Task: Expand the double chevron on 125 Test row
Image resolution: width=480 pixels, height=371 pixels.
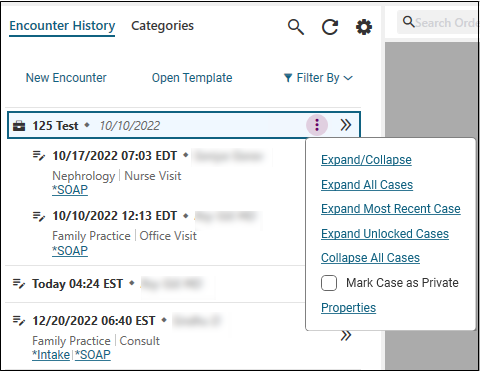Action: coord(346,125)
